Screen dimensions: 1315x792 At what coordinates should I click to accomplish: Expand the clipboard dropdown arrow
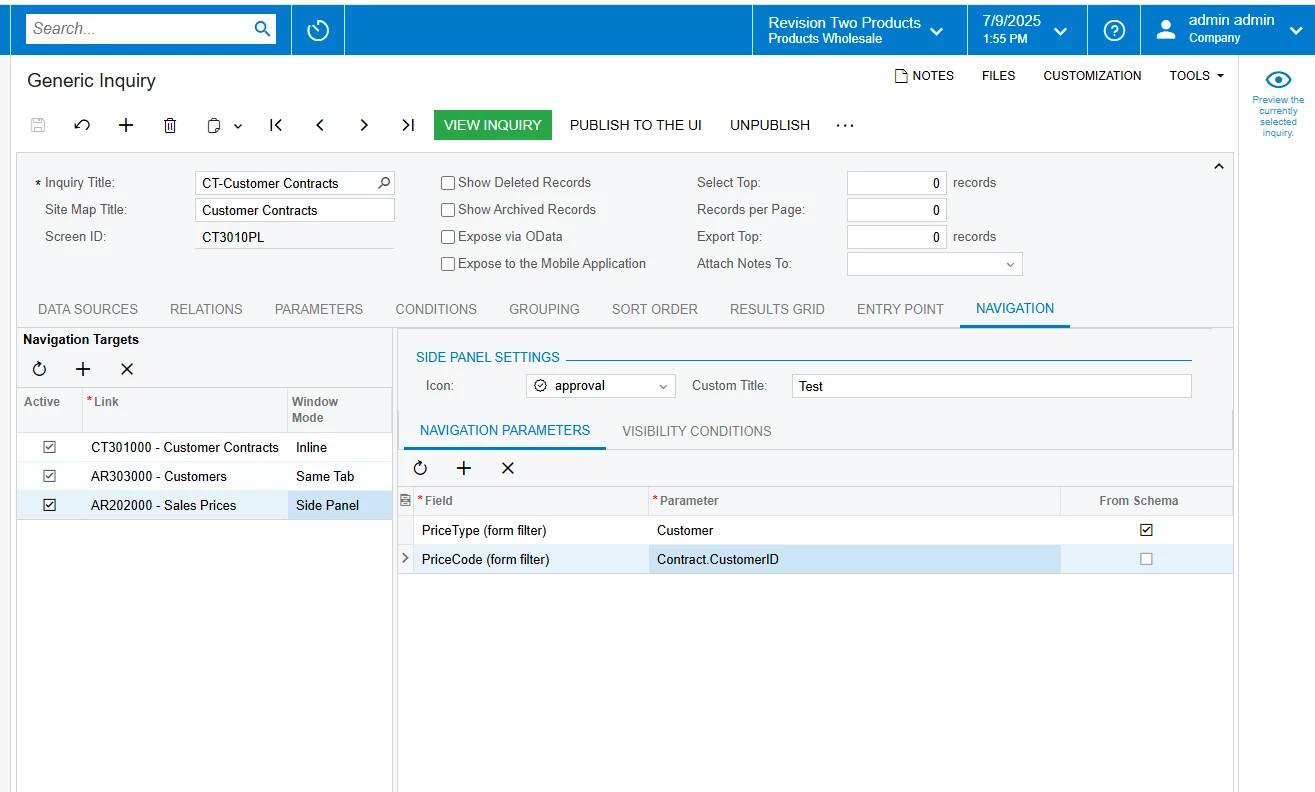click(238, 126)
